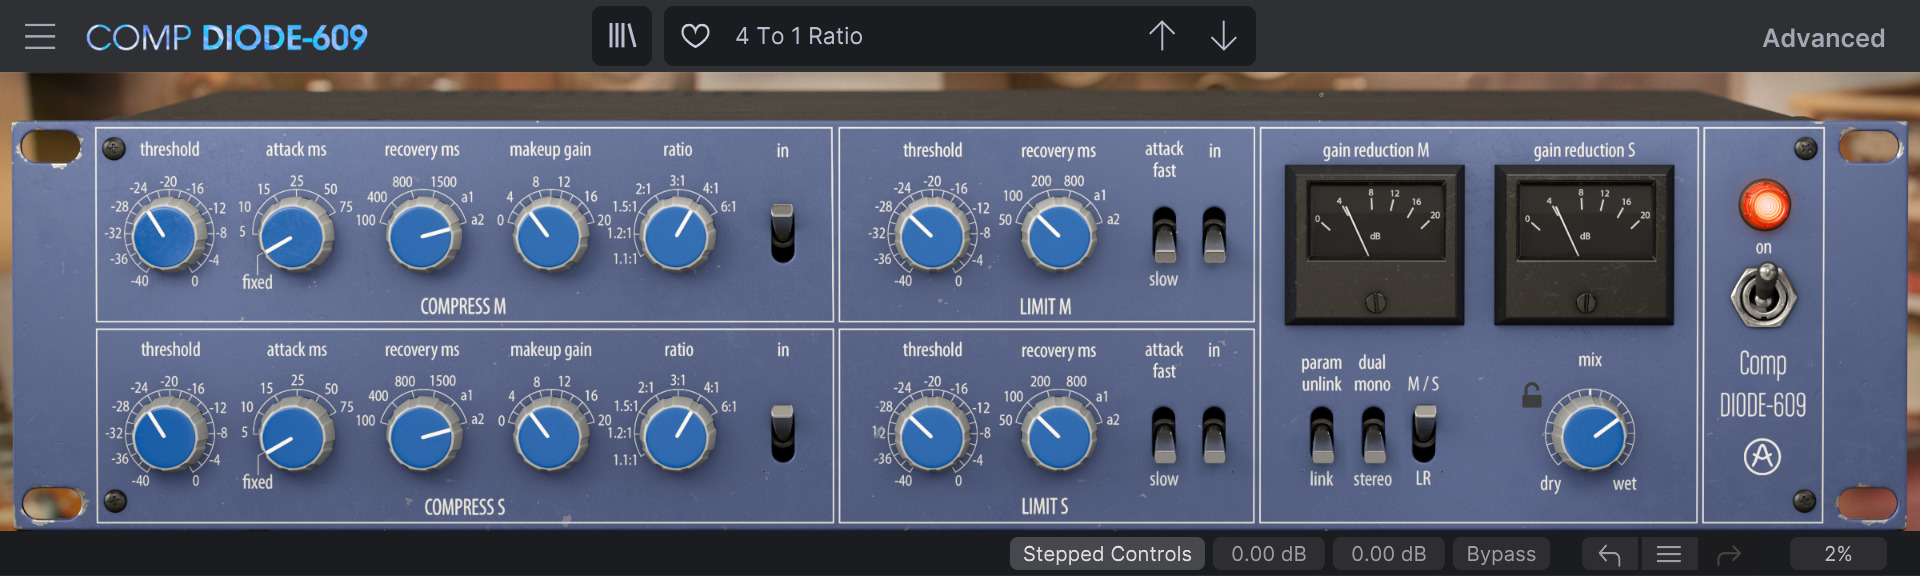Viewport: 1920px width, 576px height.
Task: Toggle the M/S to LR switch
Action: click(x=1424, y=434)
